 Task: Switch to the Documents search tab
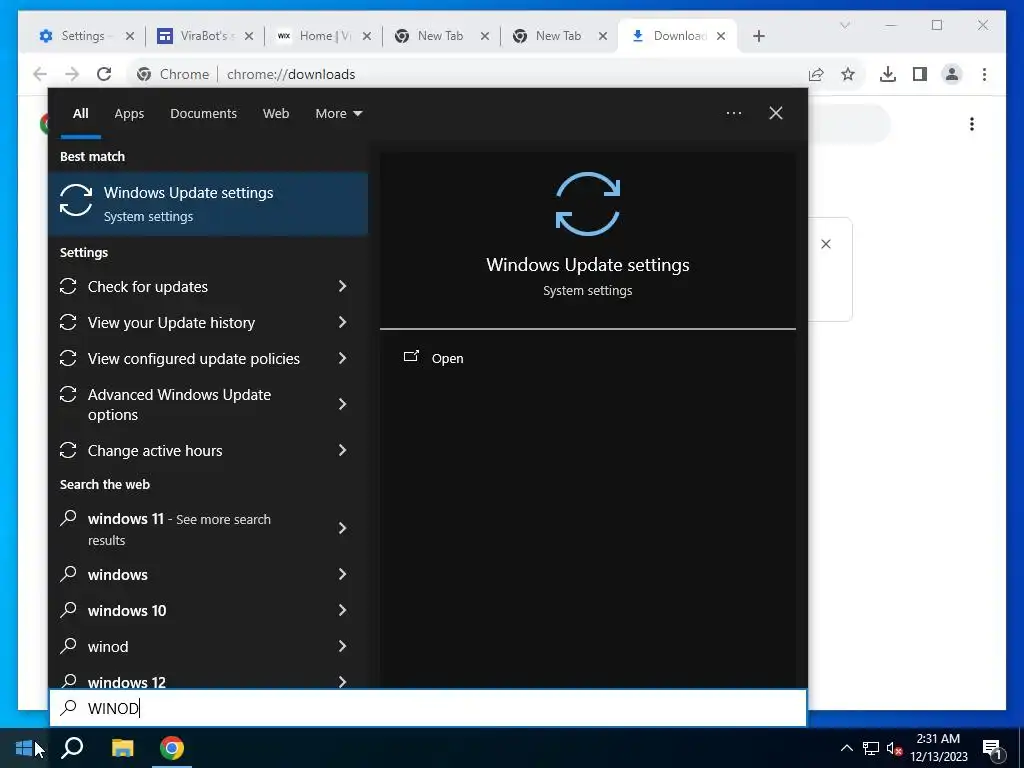click(203, 114)
